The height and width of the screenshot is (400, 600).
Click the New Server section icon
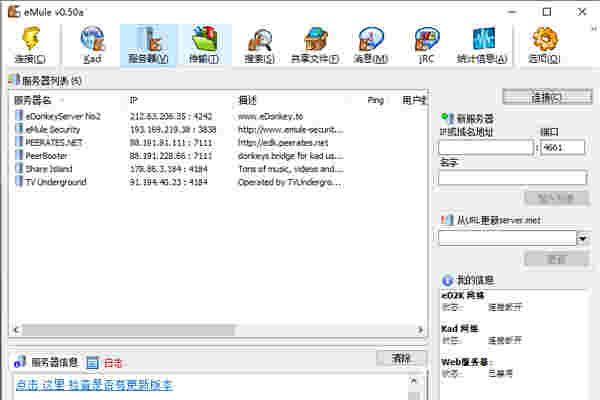pyautogui.click(x=447, y=118)
